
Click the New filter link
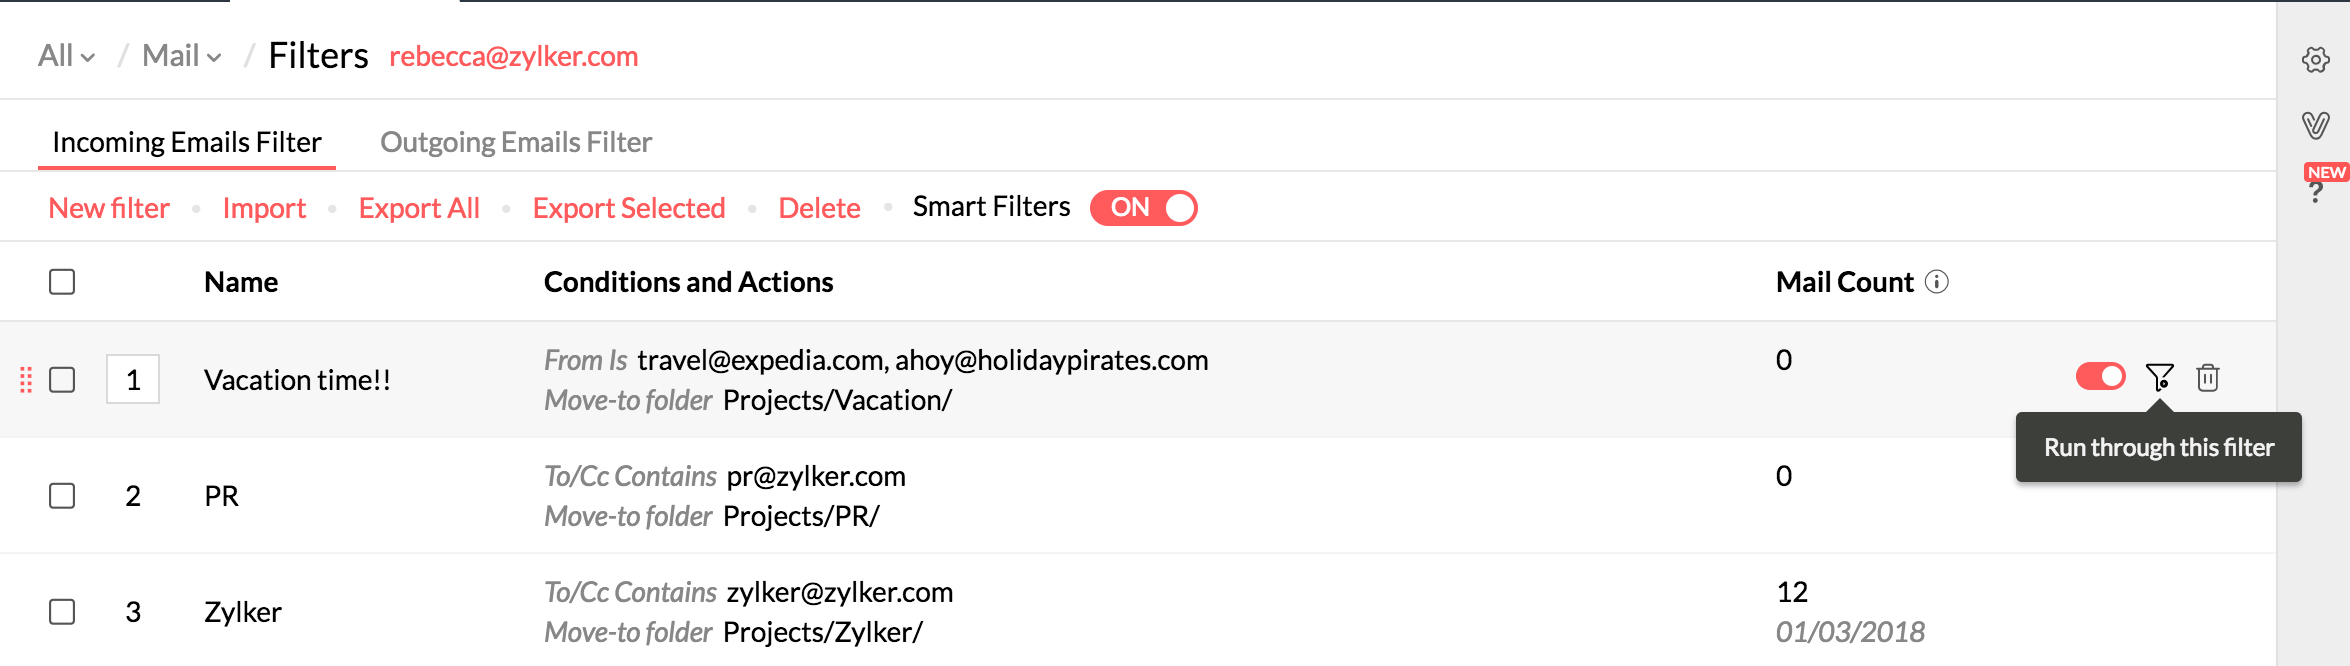[109, 208]
